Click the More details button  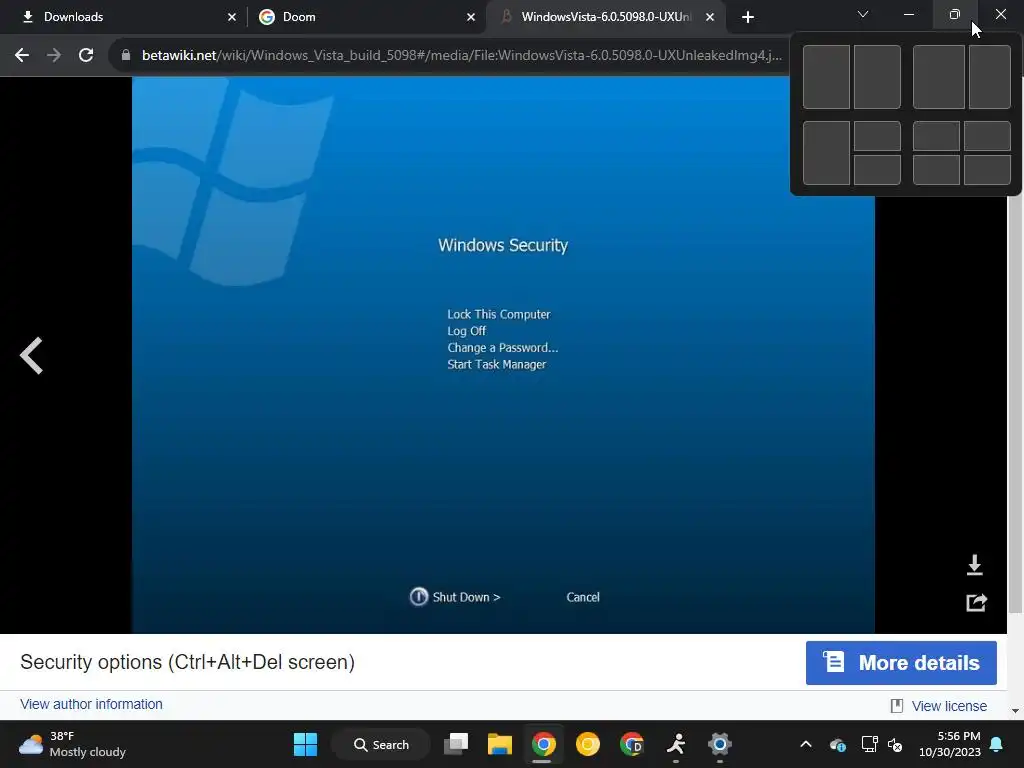coord(901,663)
